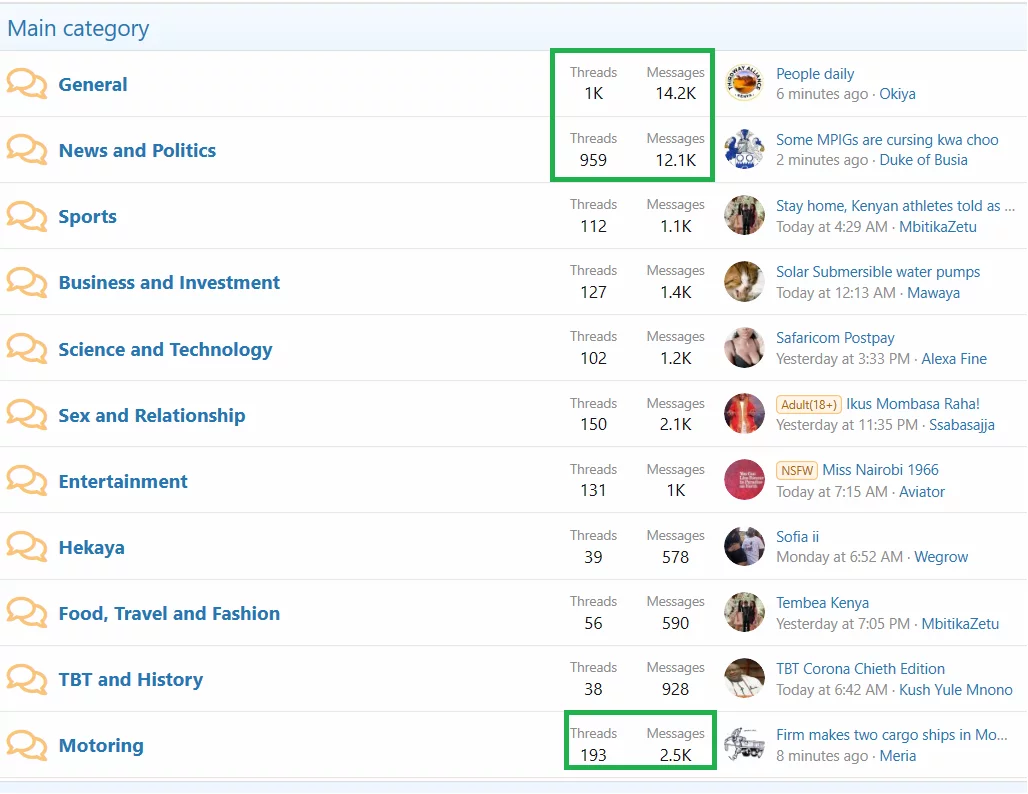
Task: Open user profile Wegrow
Action: [941, 557]
